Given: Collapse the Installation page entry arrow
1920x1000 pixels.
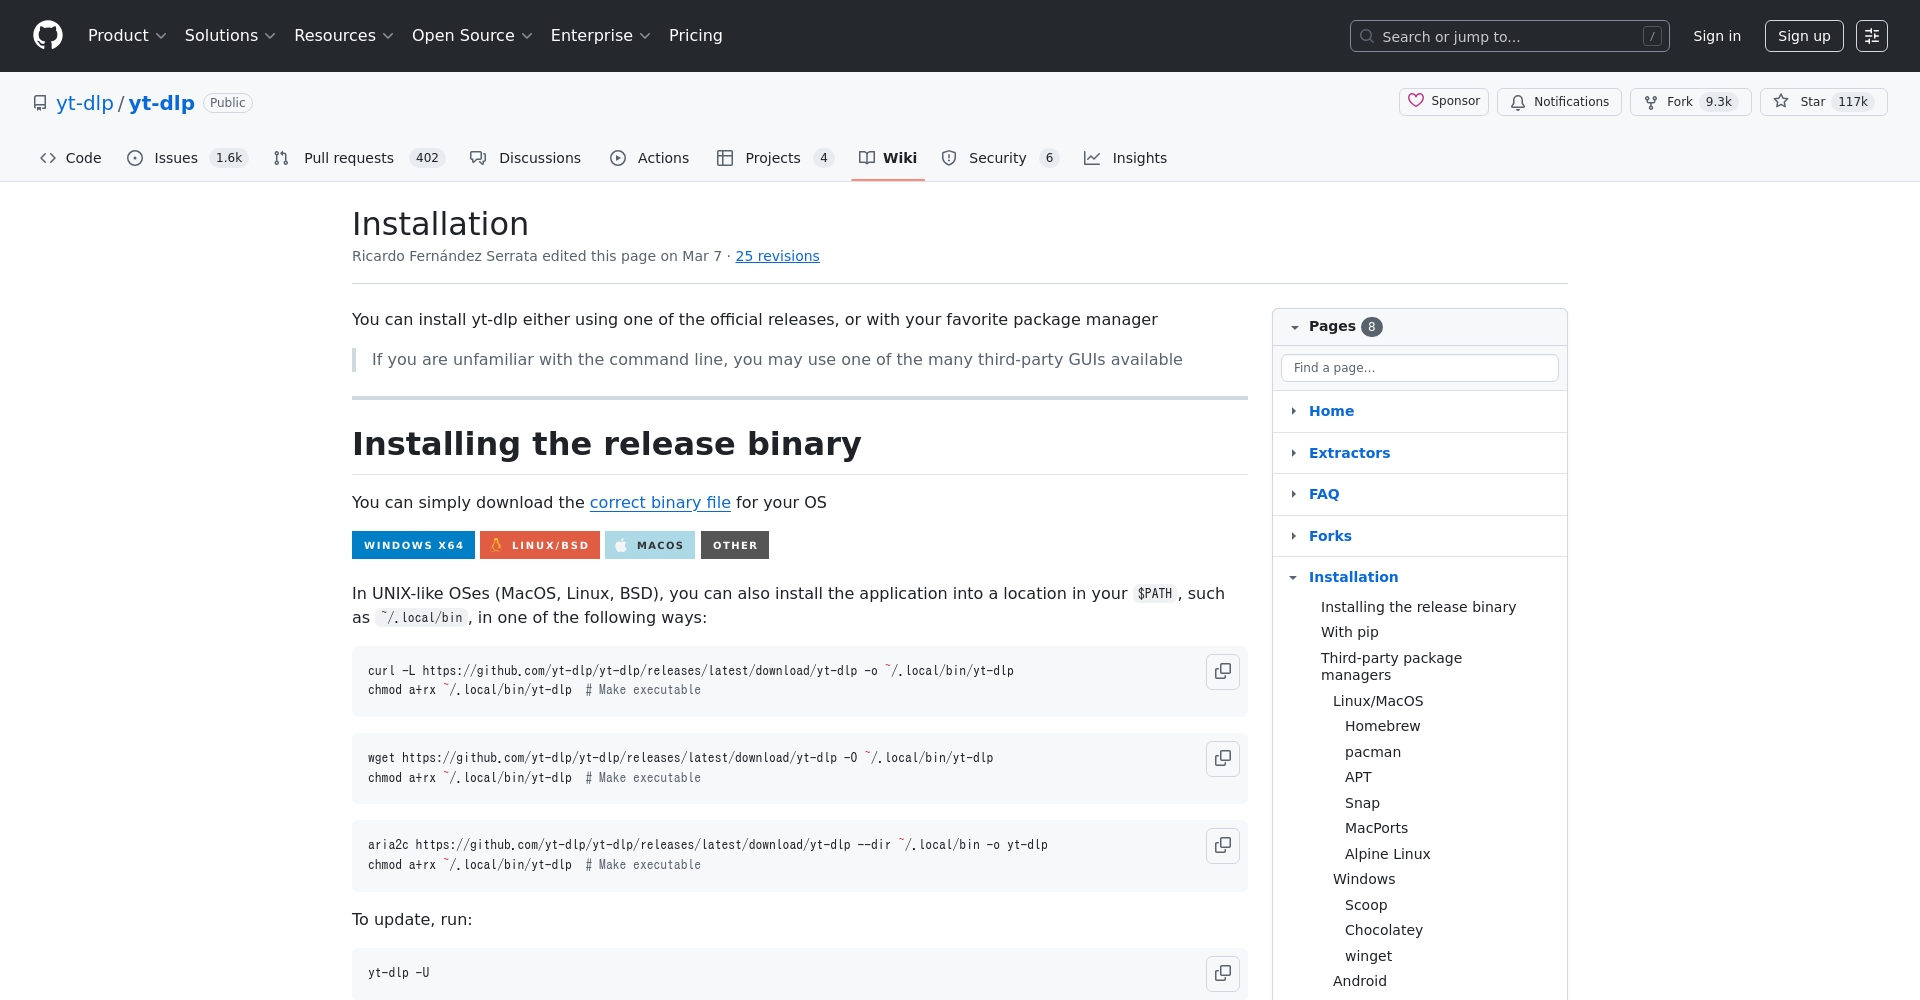Looking at the screenshot, I should click(1294, 577).
